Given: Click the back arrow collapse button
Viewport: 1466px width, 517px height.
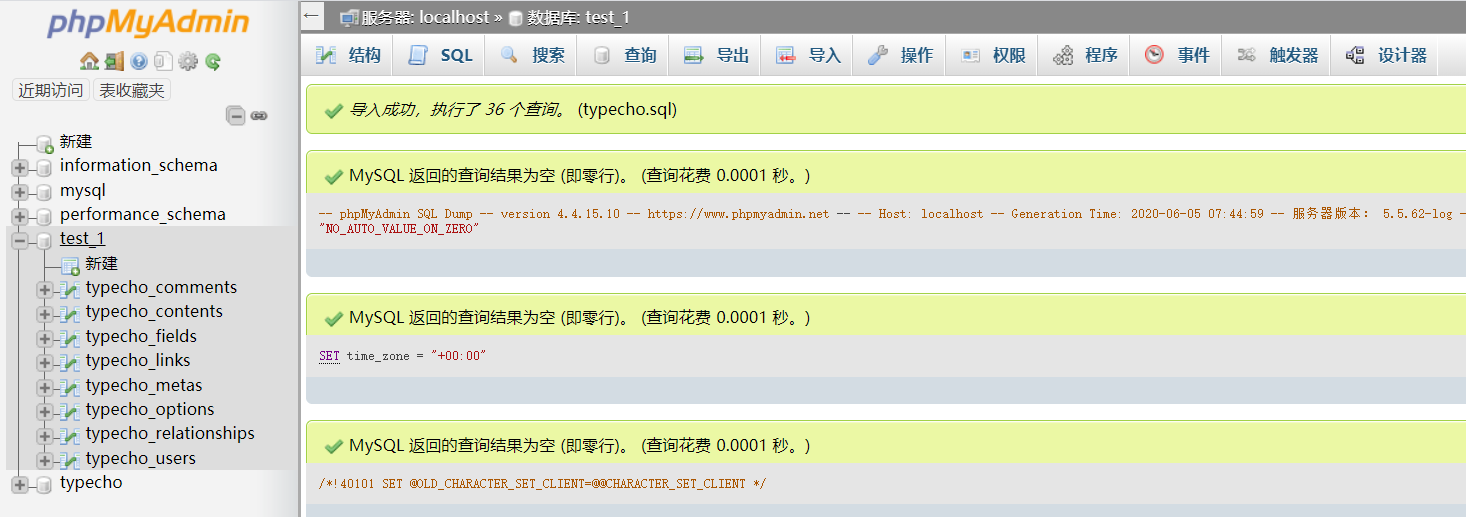Looking at the screenshot, I should click(312, 15).
